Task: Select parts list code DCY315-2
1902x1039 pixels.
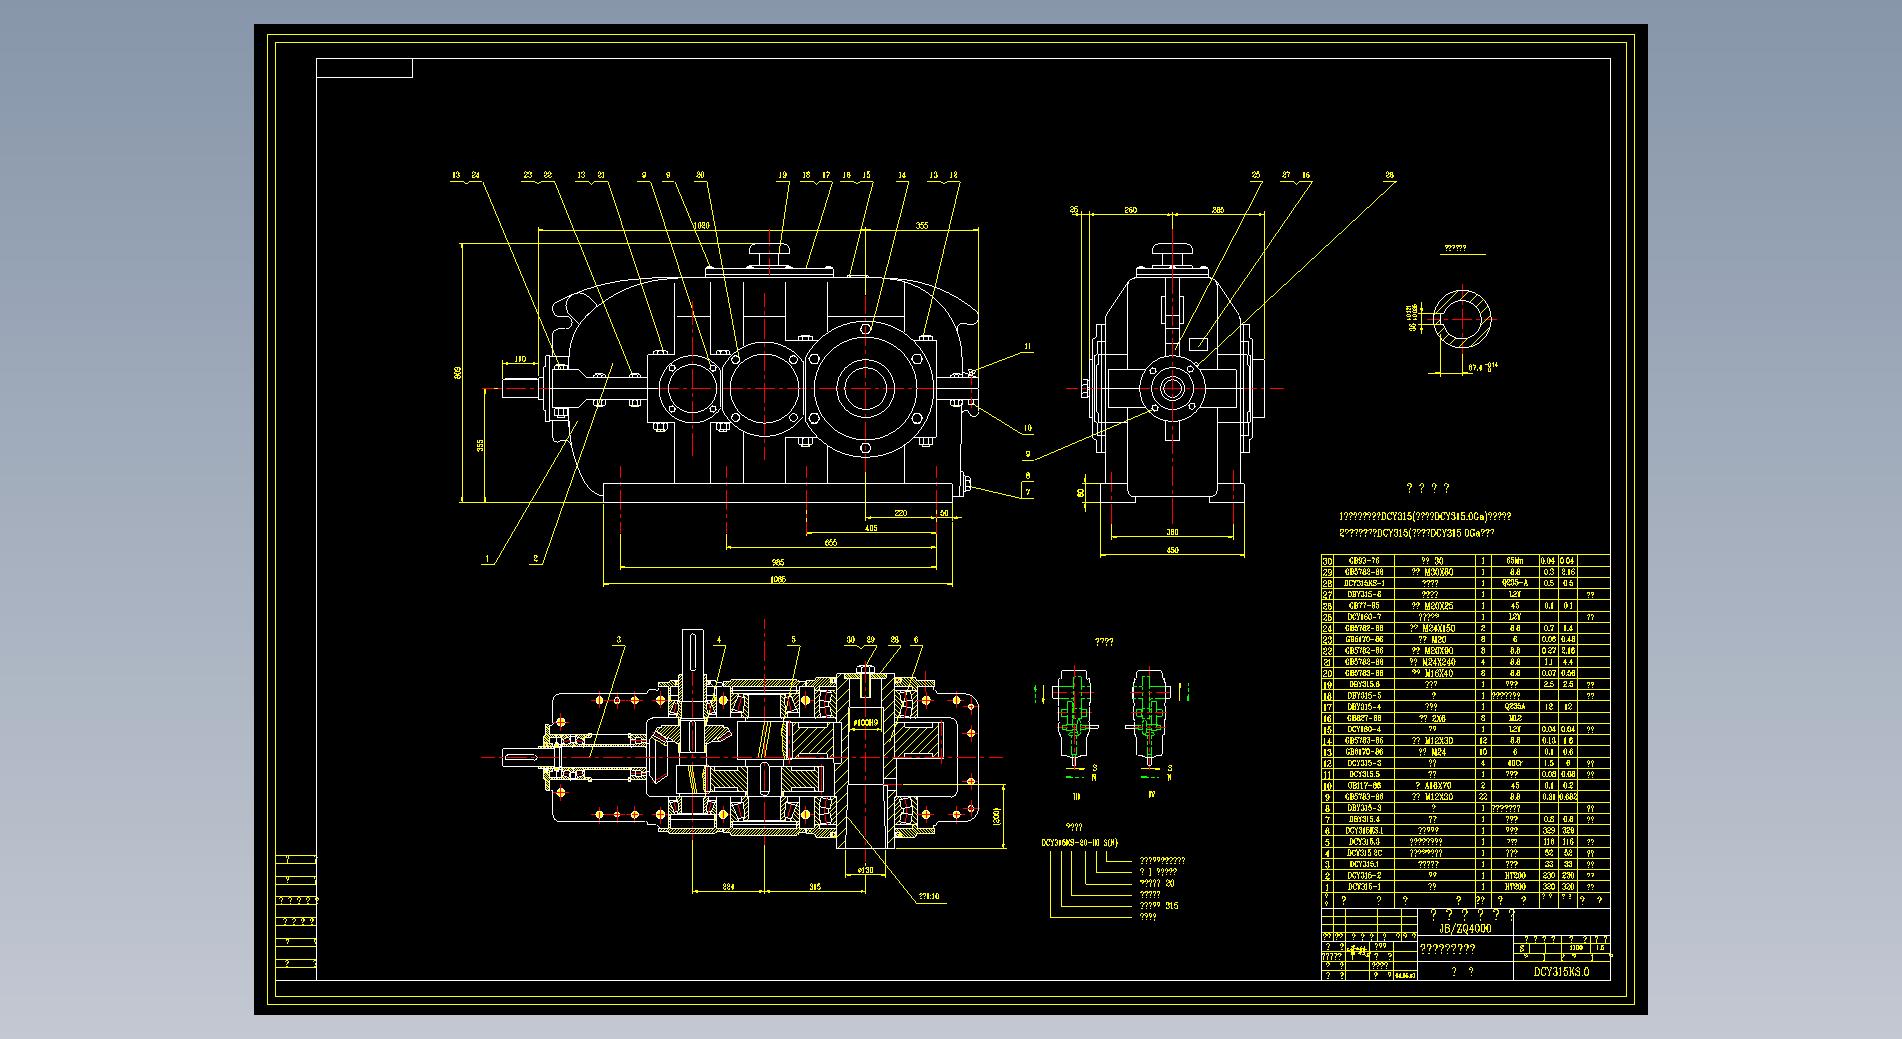Action: pos(1364,875)
